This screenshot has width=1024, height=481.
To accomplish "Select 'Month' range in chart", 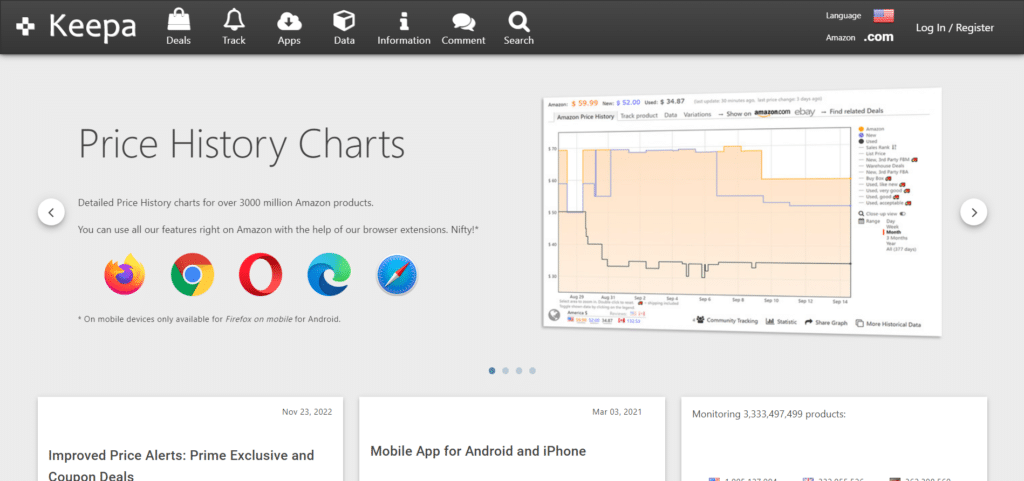I will point(893,232).
